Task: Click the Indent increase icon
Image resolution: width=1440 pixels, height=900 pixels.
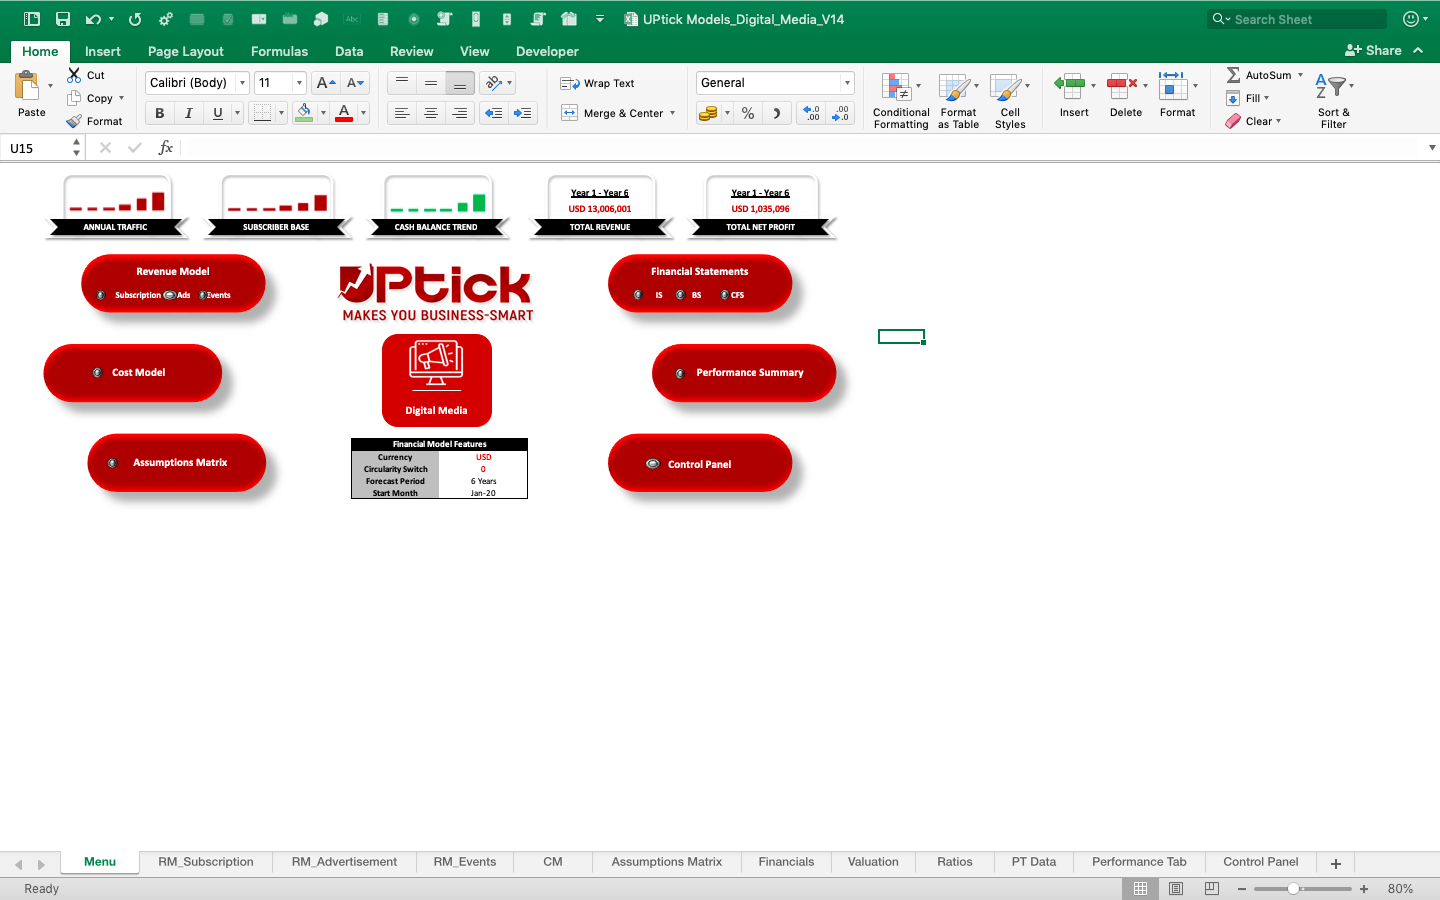Action: 522,113
